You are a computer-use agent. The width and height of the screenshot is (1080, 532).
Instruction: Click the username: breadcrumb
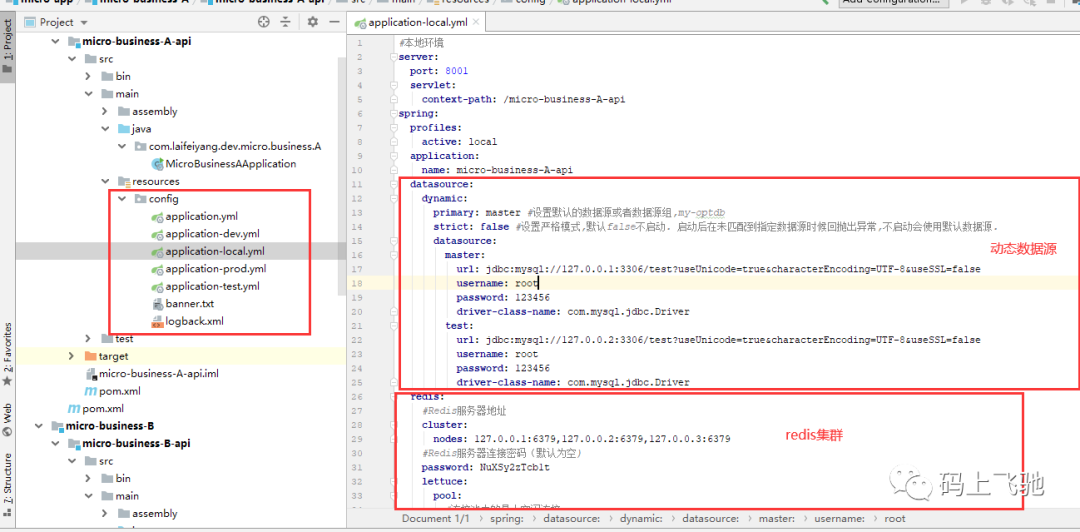(x=839, y=518)
